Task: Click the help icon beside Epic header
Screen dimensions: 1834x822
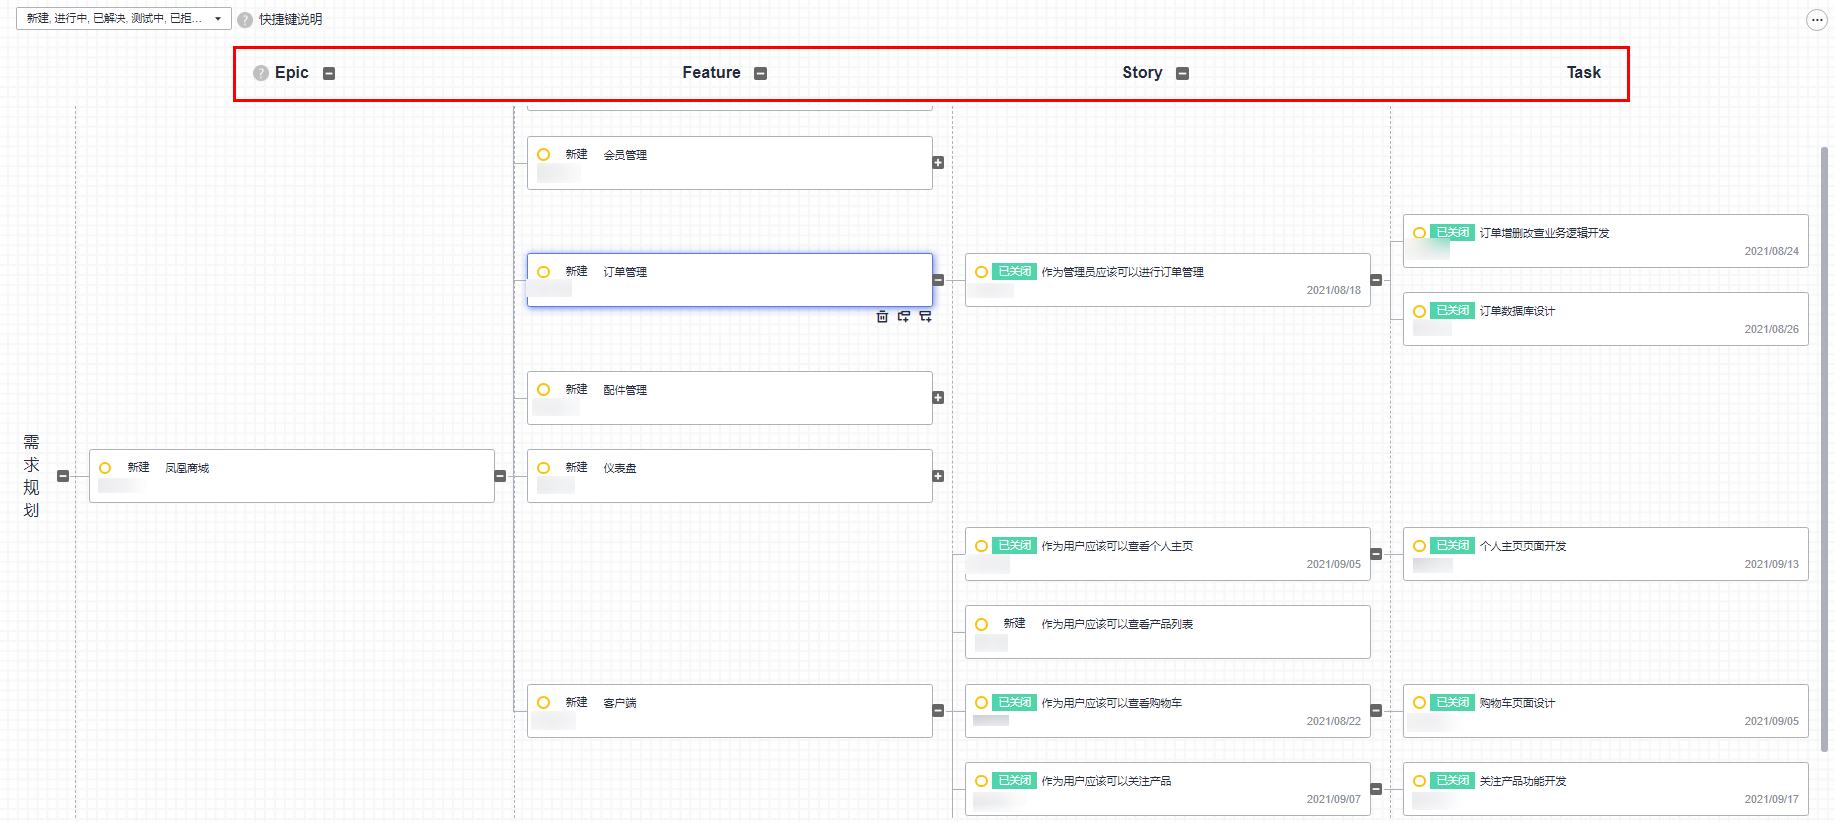Action: tap(261, 73)
